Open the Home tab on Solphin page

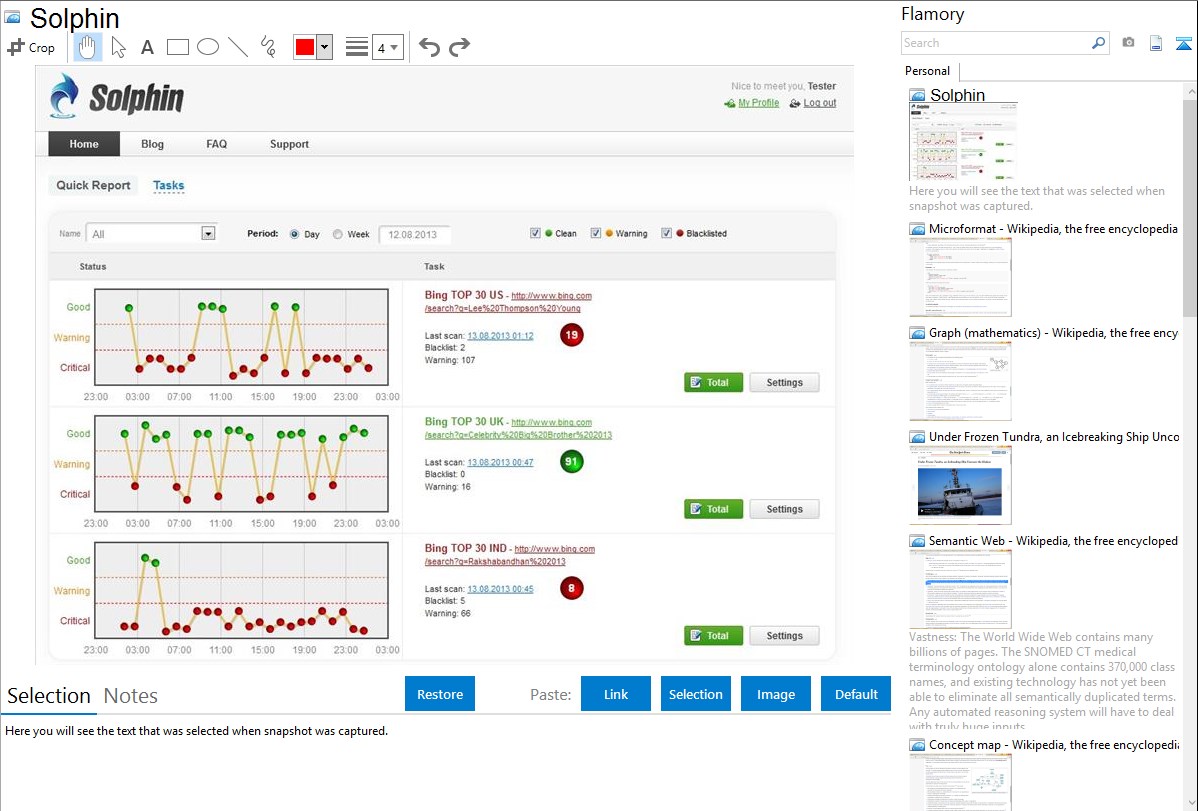tap(84, 144)
